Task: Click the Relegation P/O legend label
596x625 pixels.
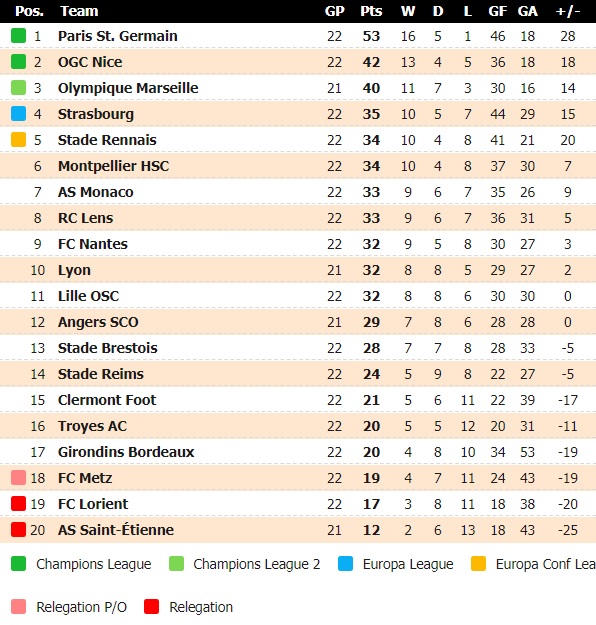Action: click(x=81, y=607)
